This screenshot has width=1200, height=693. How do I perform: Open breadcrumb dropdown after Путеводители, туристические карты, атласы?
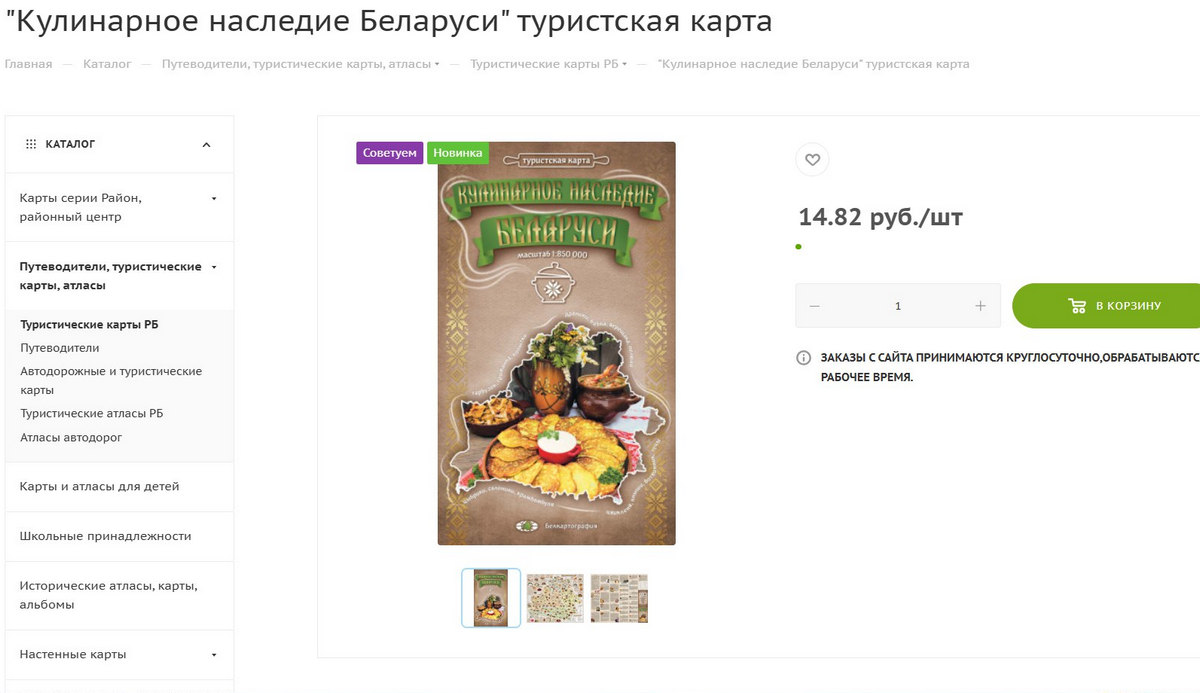tap(437, 64)
